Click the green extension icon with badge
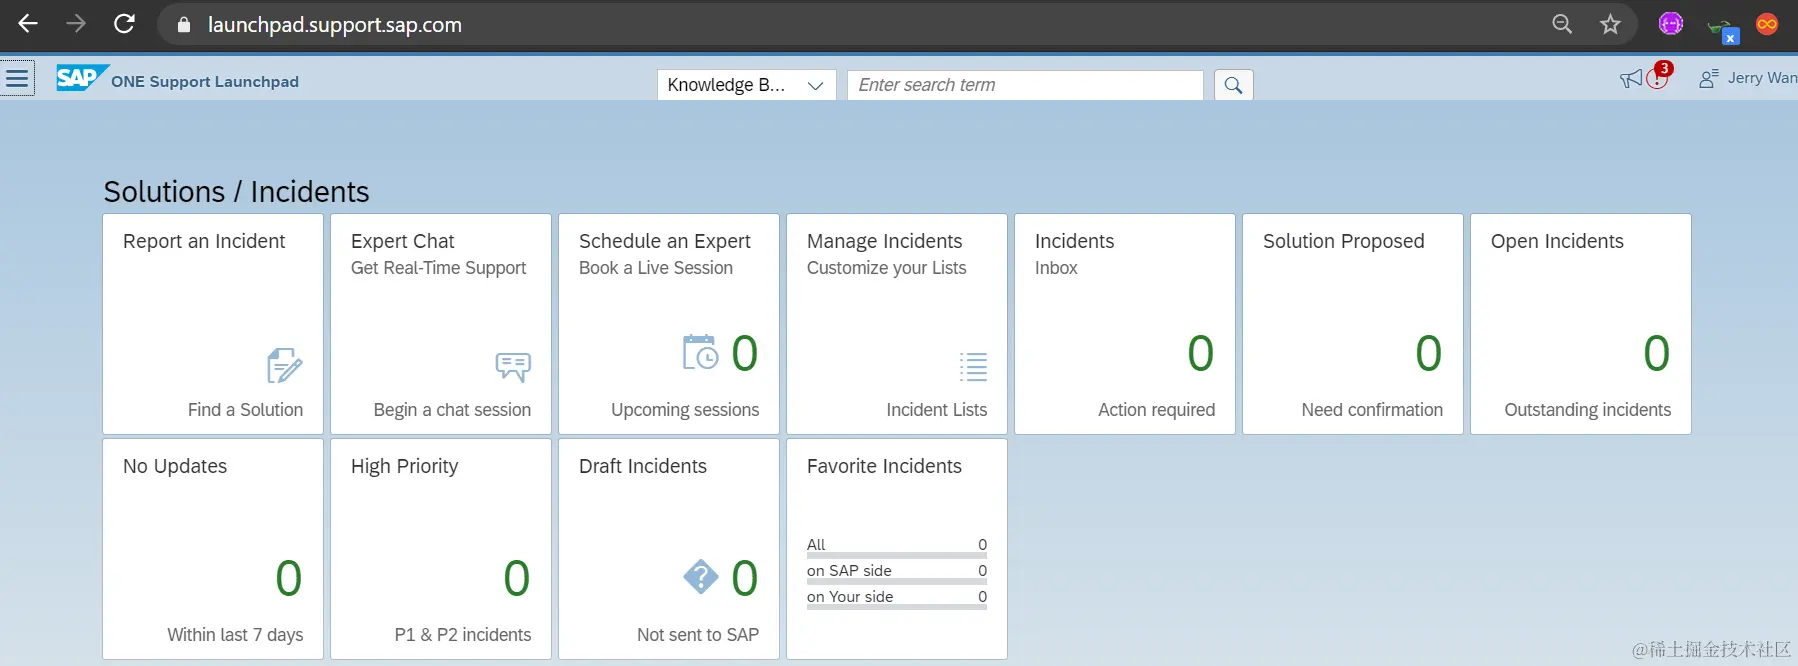This screenshot has width=1798, height=666. (x=1722, y=30)
